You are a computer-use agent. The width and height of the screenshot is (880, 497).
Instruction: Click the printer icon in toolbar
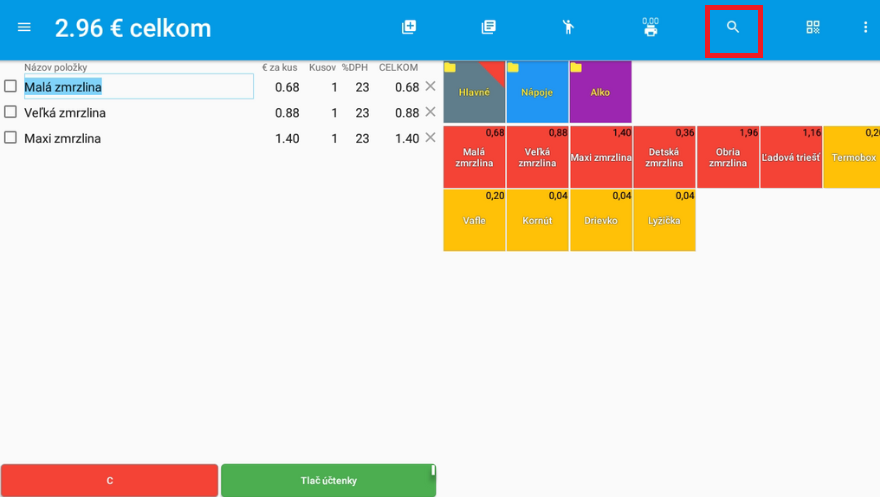tap(650, 28)
